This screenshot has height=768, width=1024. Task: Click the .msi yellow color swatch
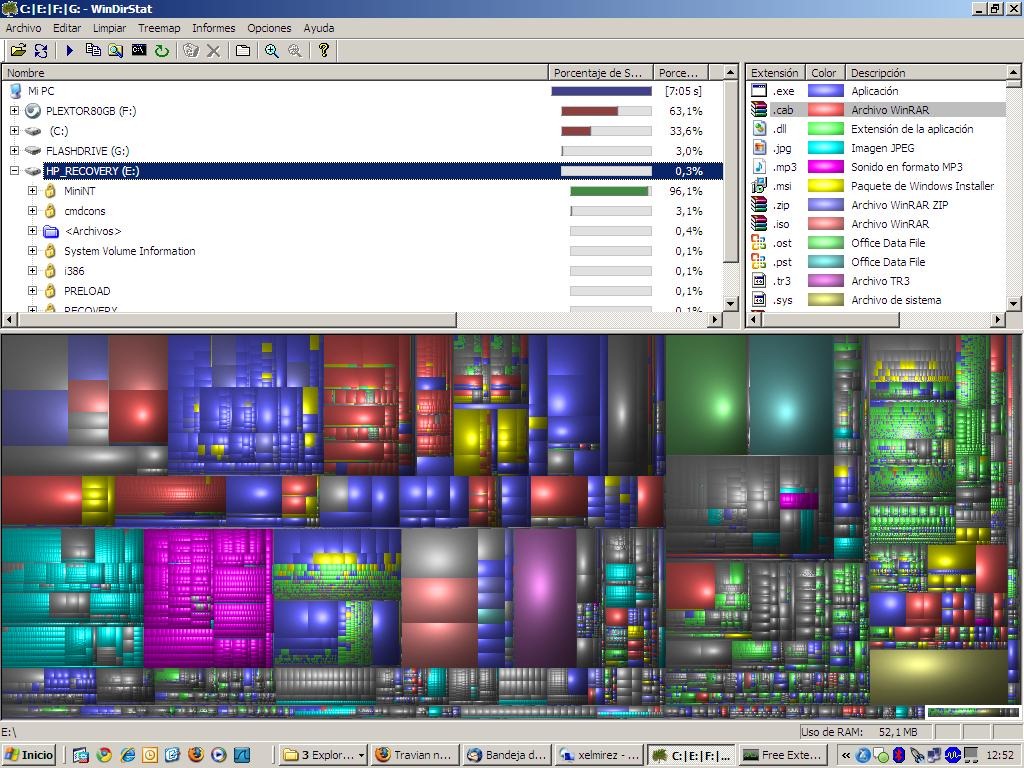825,185
